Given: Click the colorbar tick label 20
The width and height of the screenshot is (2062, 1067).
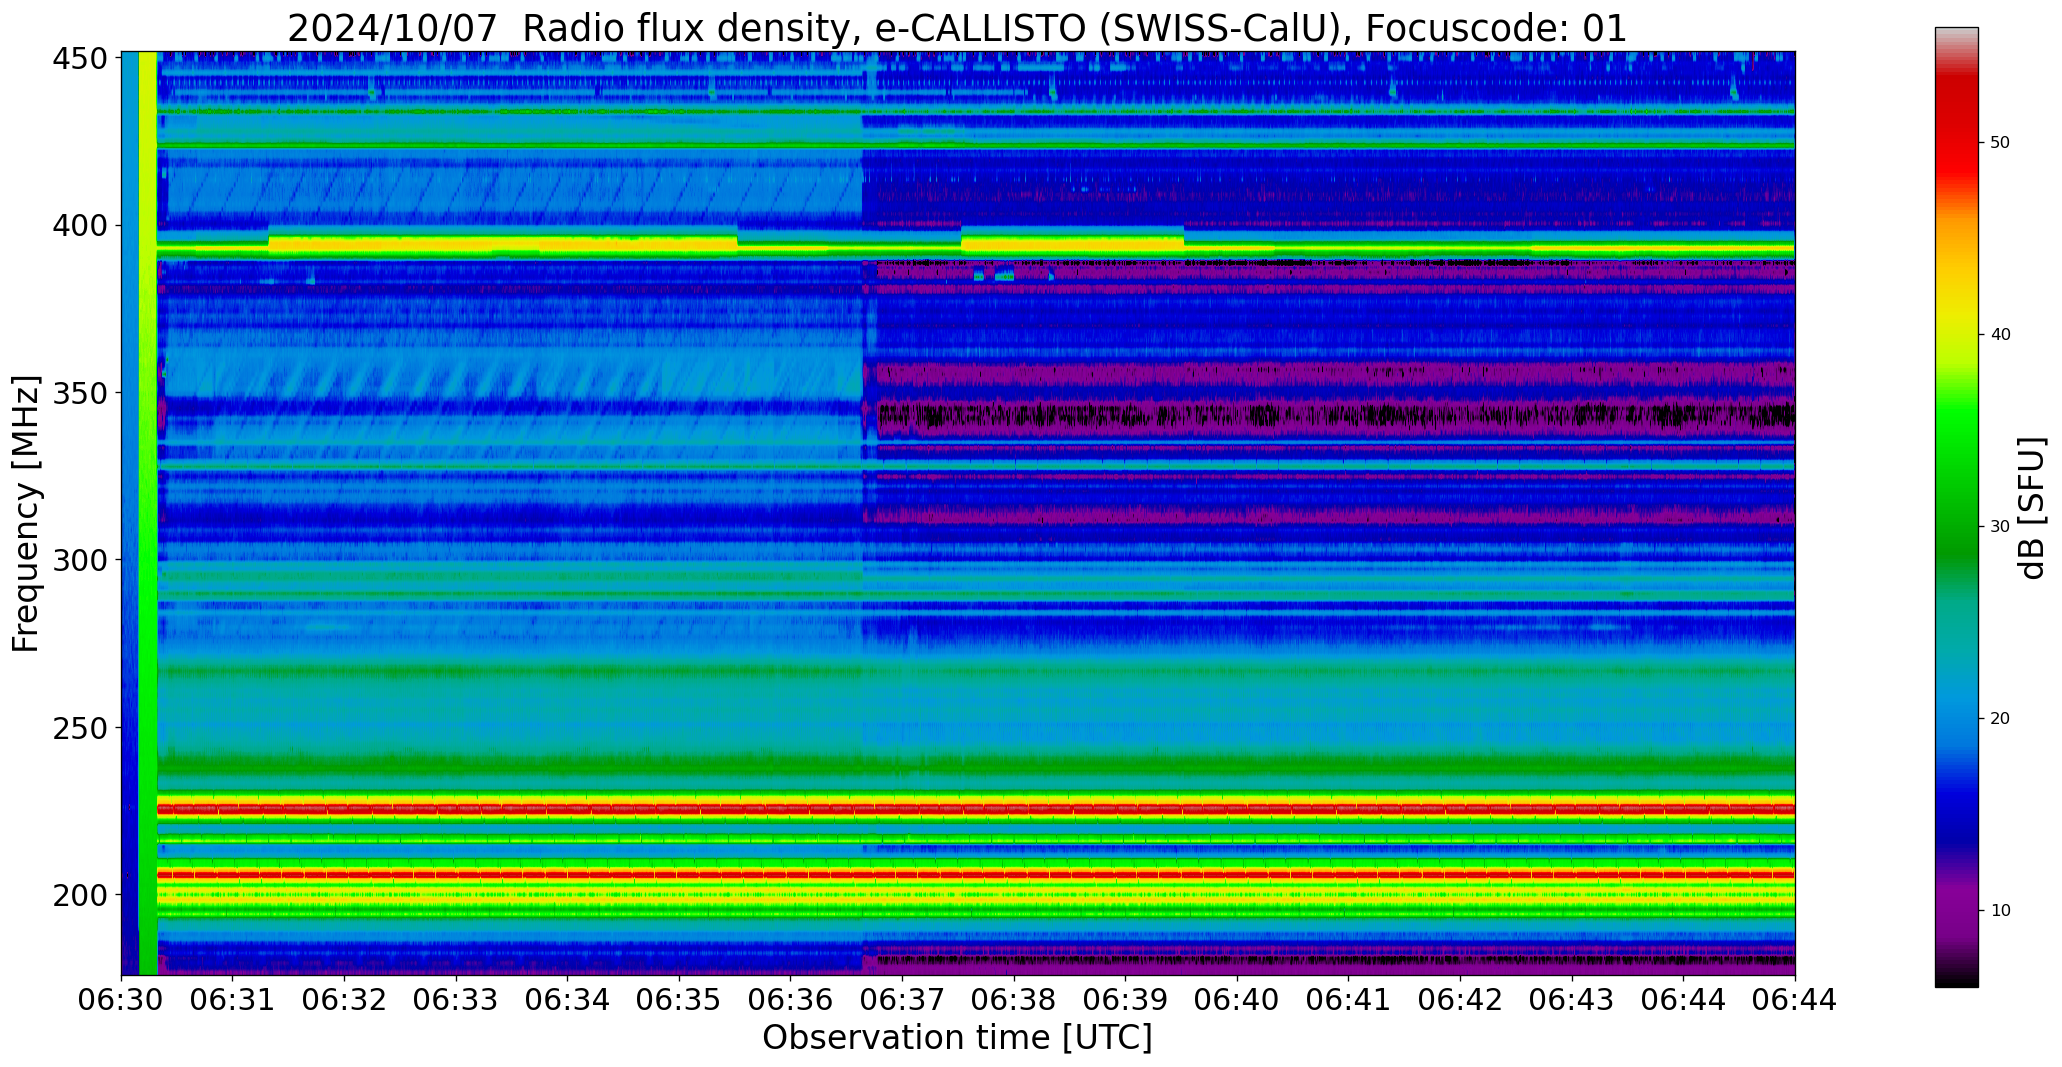Looking at the screenshot, I should (x=2000, y=719).
